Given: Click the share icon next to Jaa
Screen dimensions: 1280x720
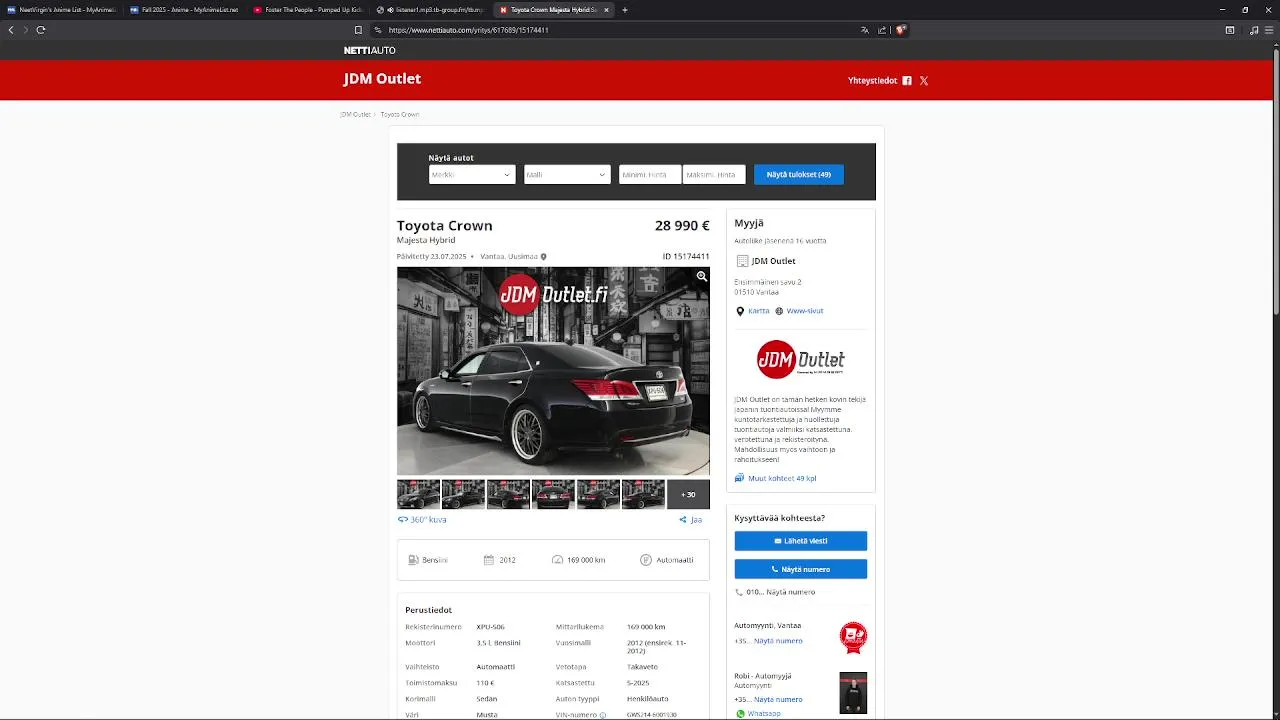Looking at the screenshot, I should (683, 520).
